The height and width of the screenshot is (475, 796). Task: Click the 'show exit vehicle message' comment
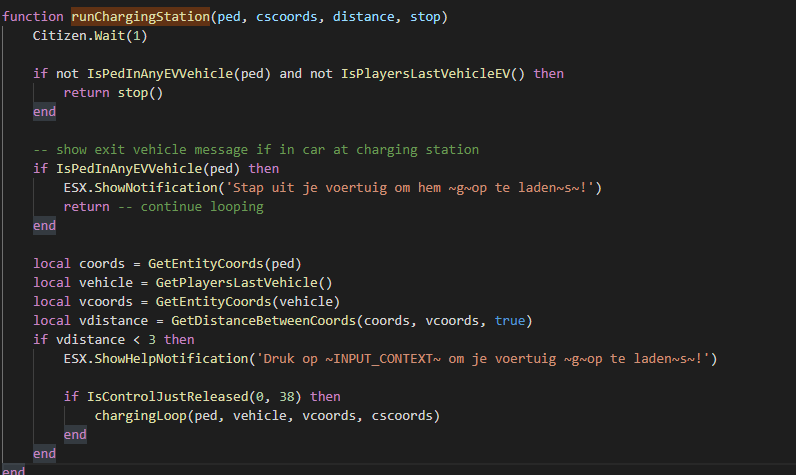(x=255, y=150)
